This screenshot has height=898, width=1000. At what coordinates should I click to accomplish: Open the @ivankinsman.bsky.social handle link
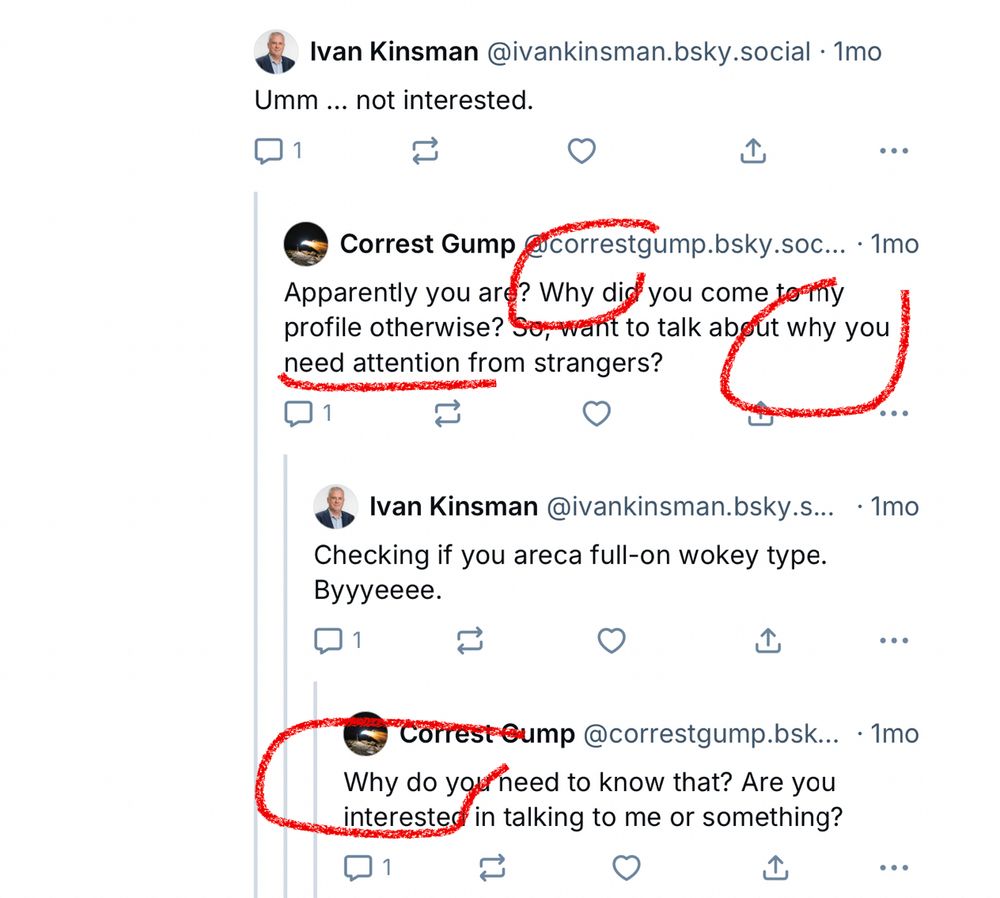click(x=649, y=52)
